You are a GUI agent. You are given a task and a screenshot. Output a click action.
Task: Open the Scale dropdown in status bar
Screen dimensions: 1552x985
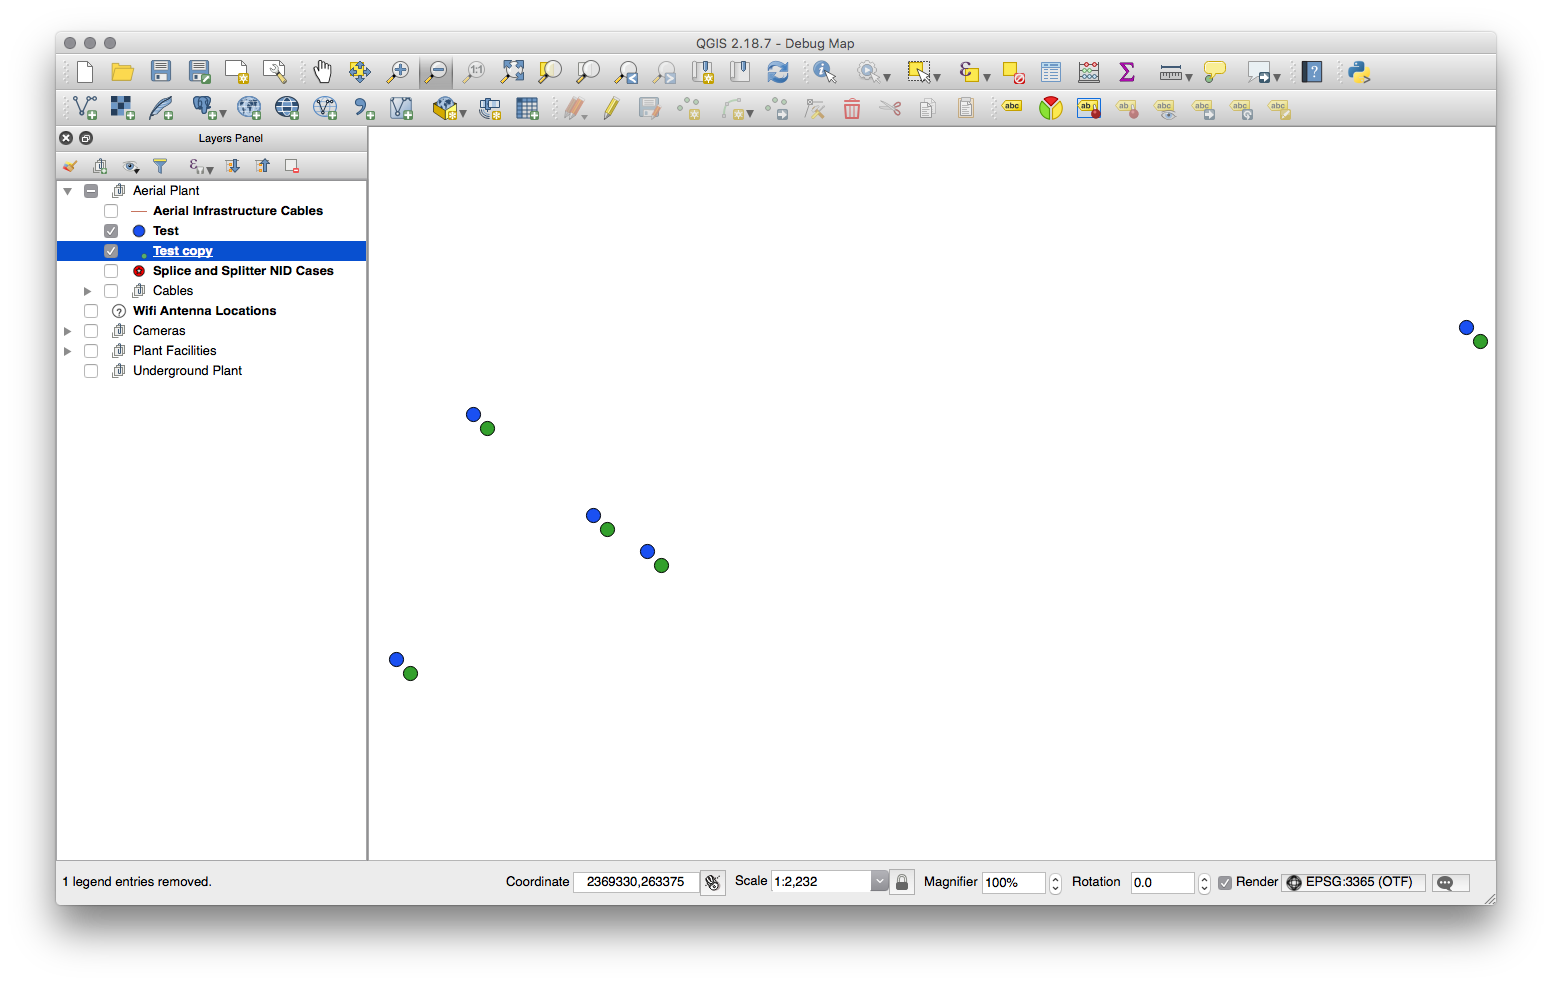(879, 881)
